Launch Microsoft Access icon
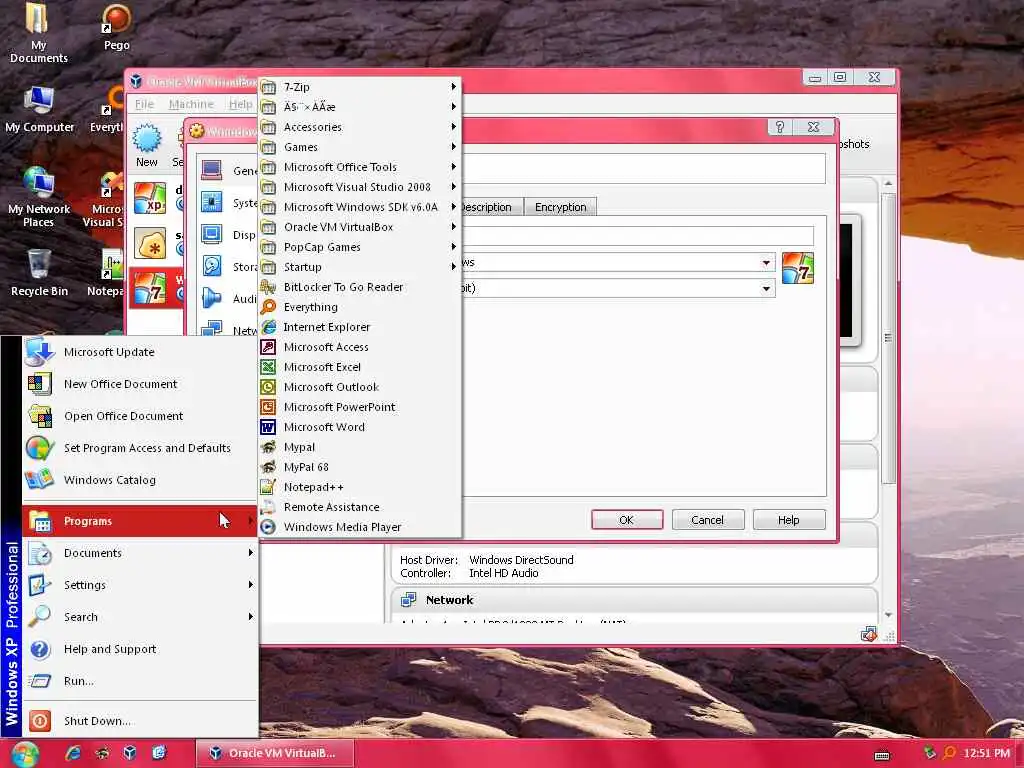The width and height of the screenshot is (1024, 768). (268, 347)
